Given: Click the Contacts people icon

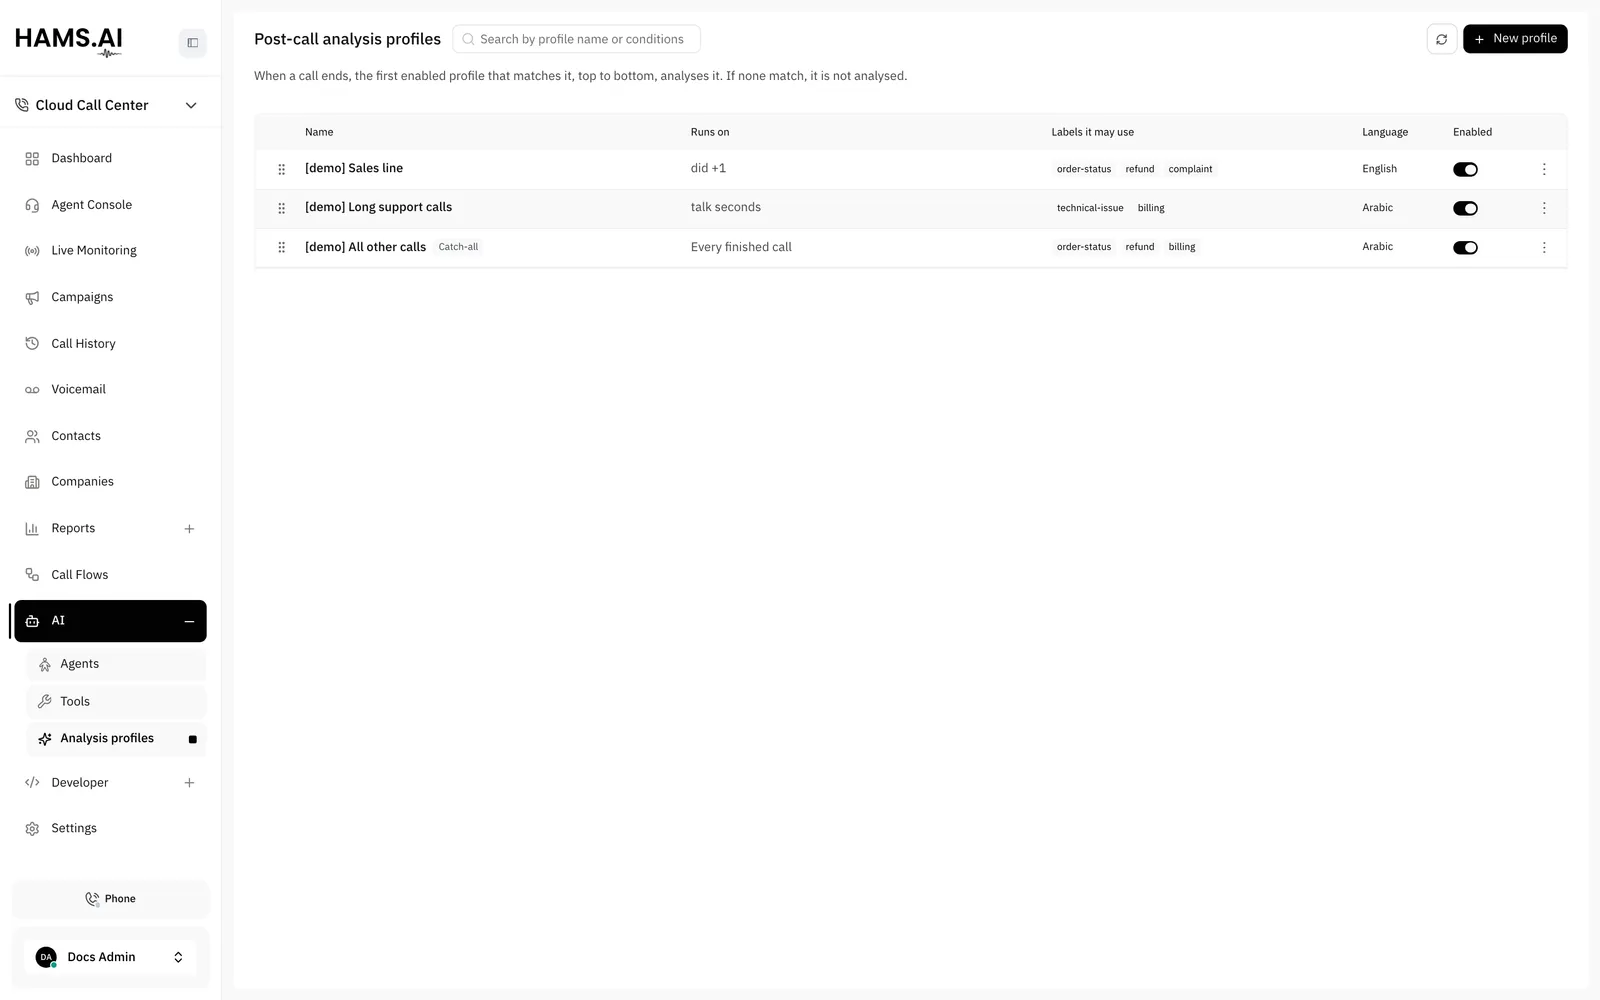Looking at the screenshot, I should click(x=32, y=436).
